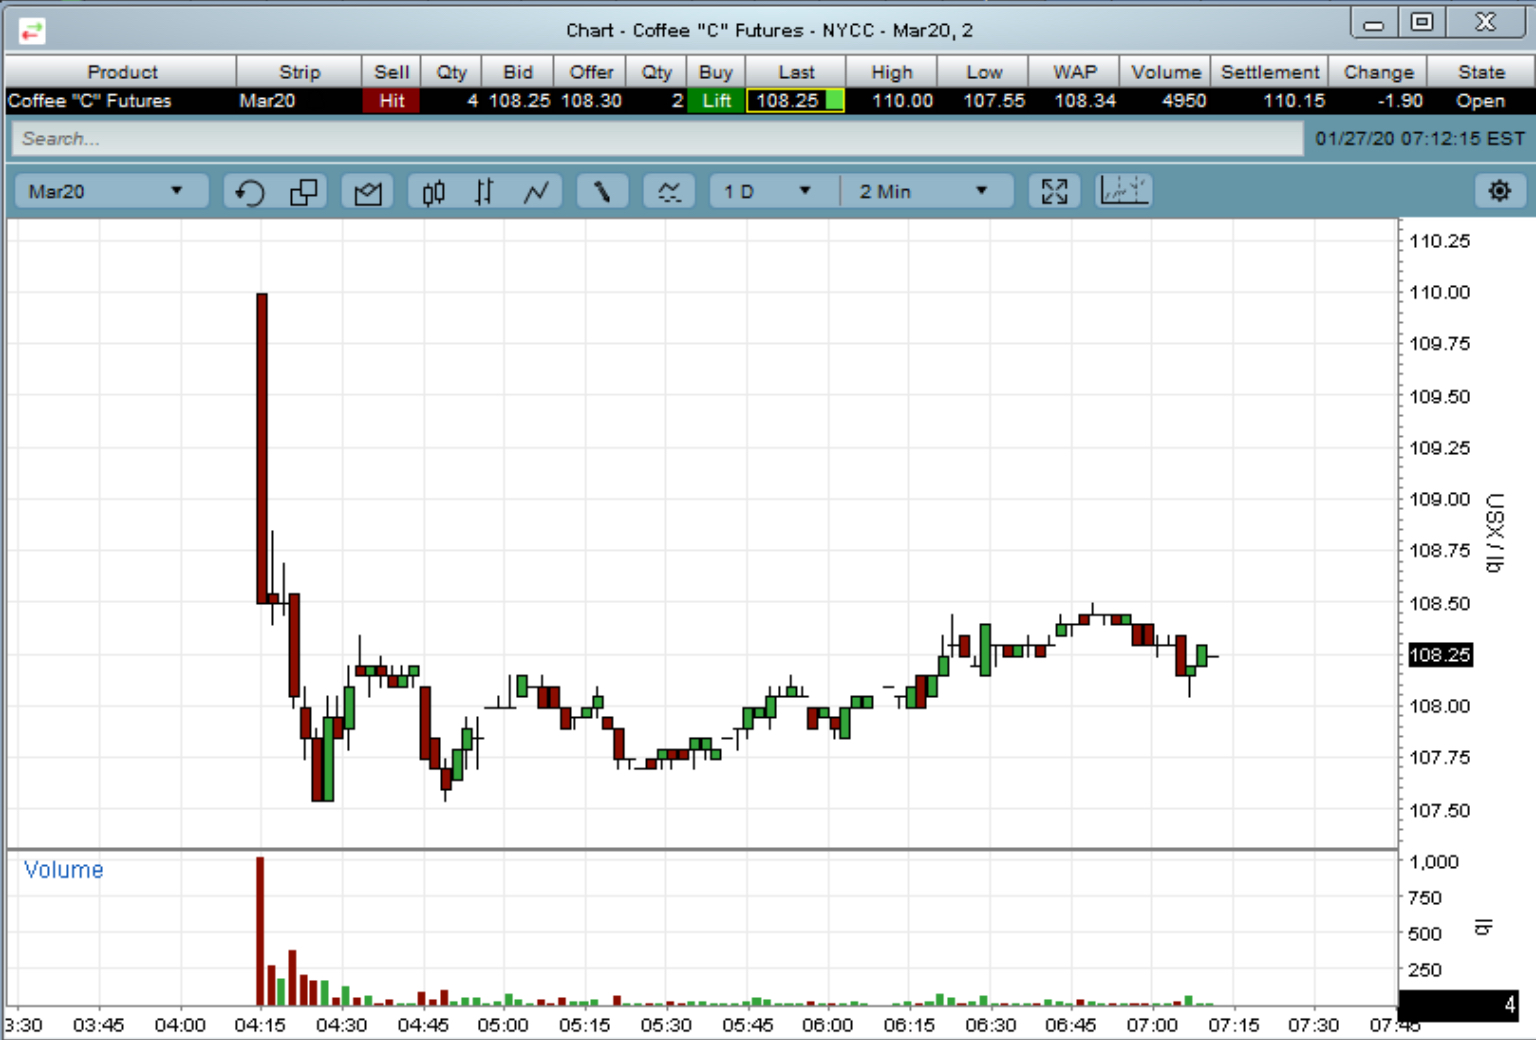Click the volume value 4950
Screen dimensions: 1536x1040
point(1184,101)
